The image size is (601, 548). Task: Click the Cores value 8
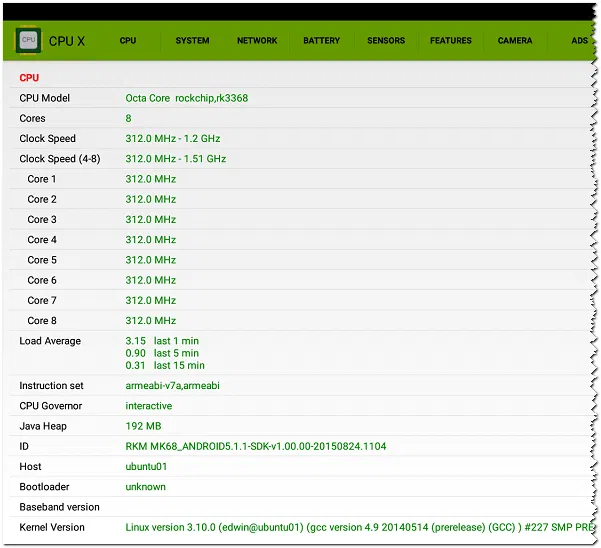(128, 118)
